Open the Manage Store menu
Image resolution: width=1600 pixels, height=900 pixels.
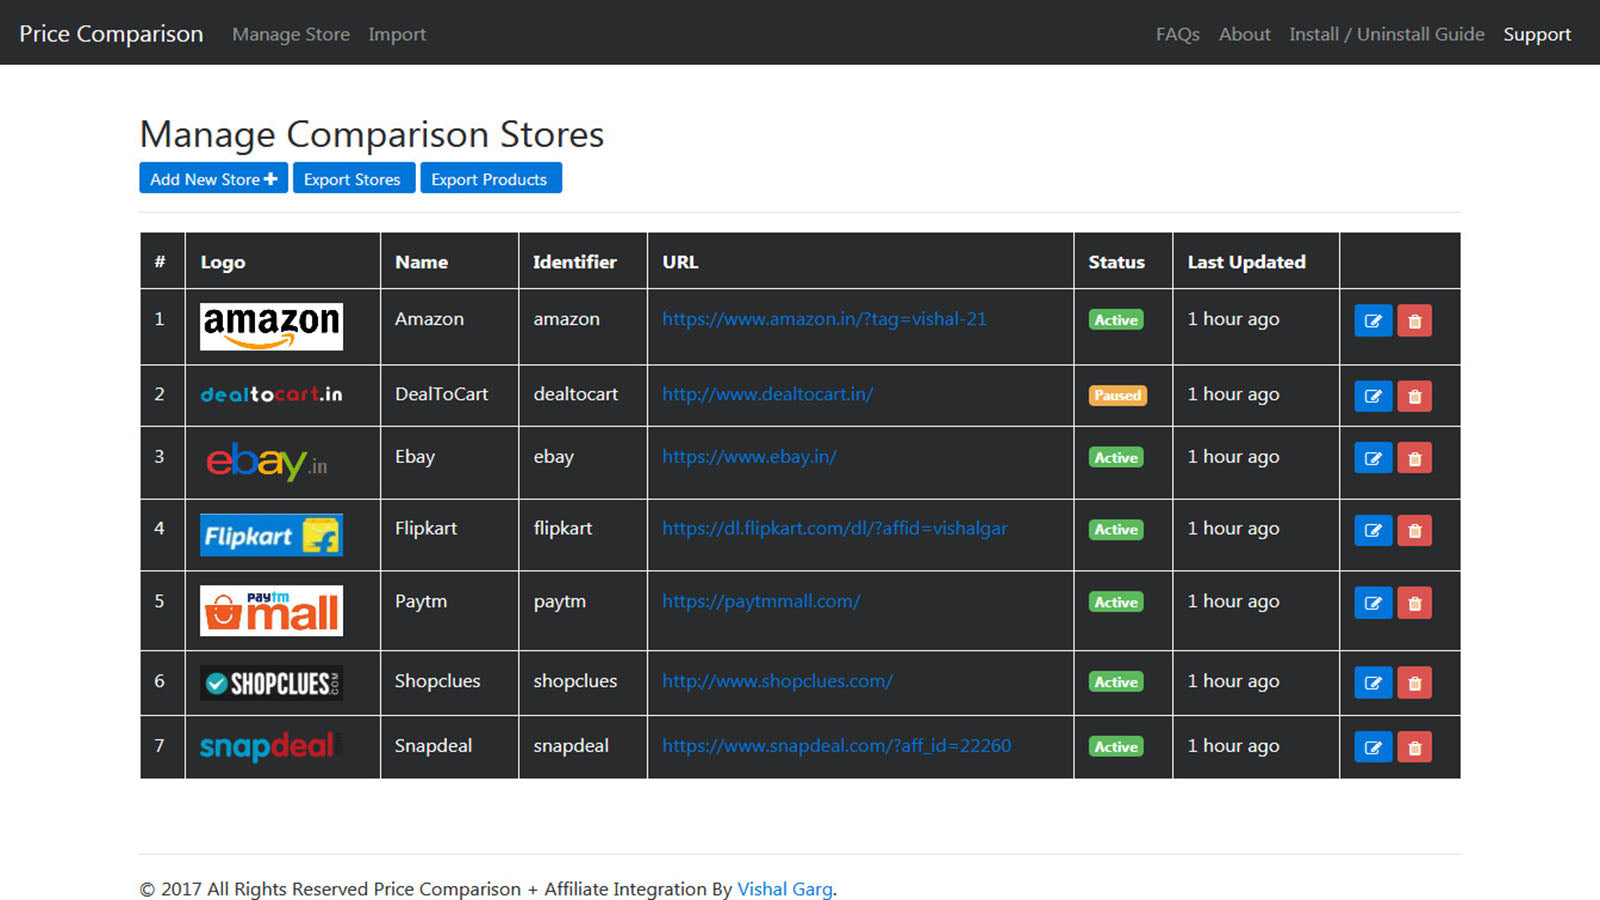[290, 34]
